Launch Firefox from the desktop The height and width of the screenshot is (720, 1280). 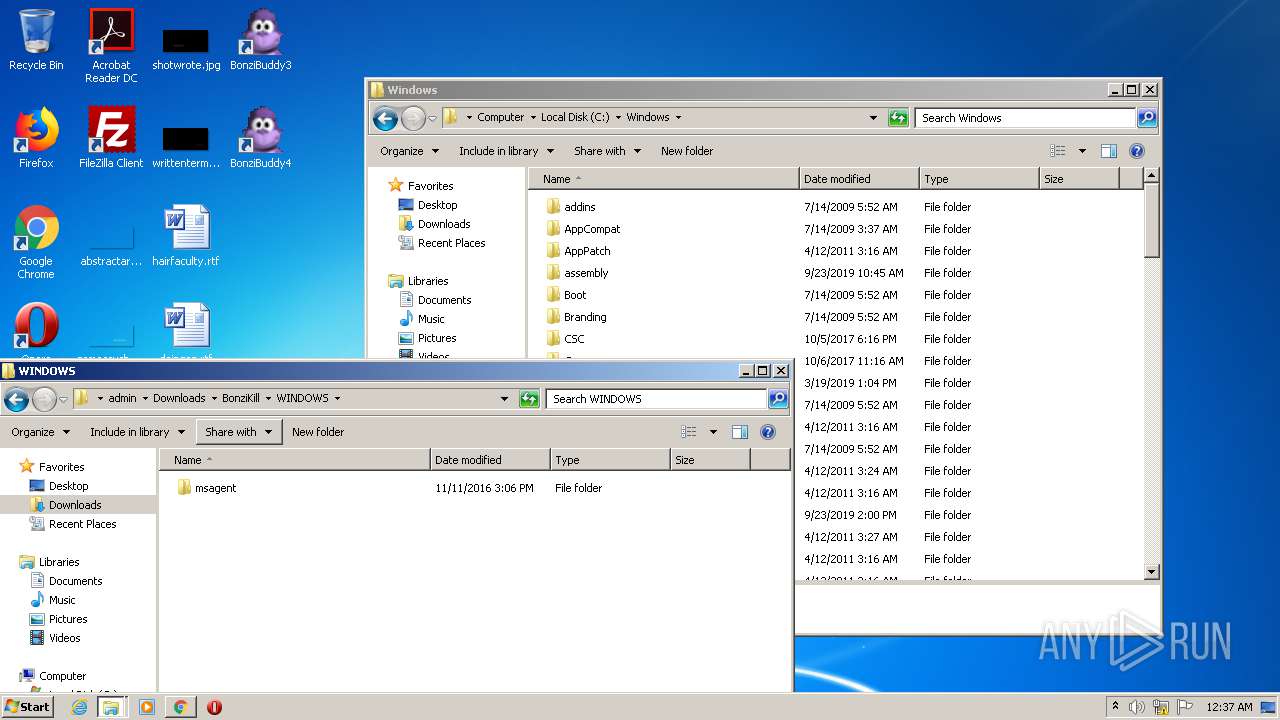coord(36,138)
